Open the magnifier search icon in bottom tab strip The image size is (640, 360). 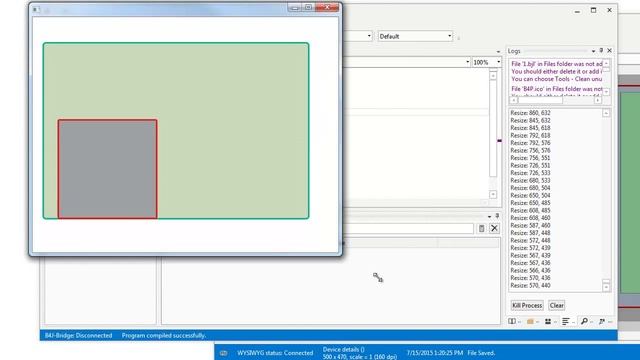click(x=584, y=322)
